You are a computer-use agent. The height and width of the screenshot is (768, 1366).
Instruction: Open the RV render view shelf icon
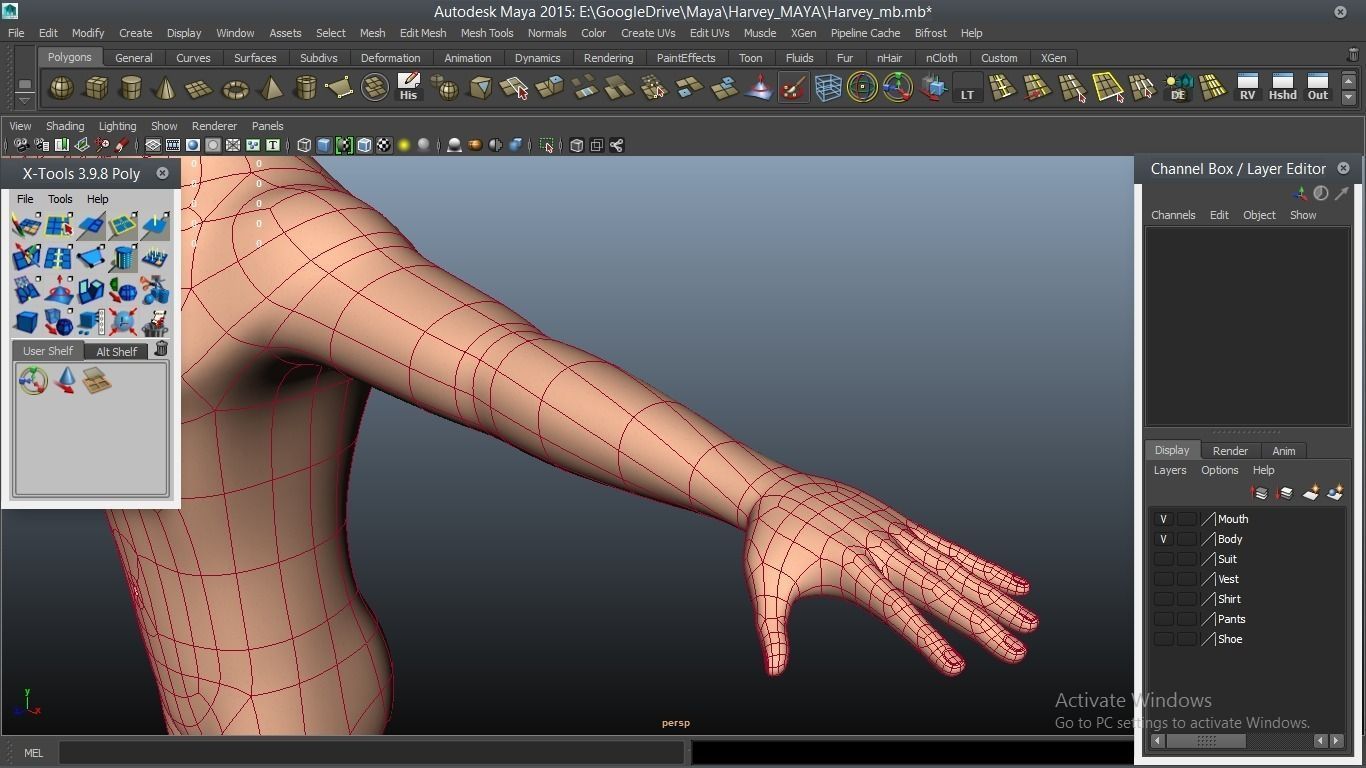click(x=1247, y=88)
